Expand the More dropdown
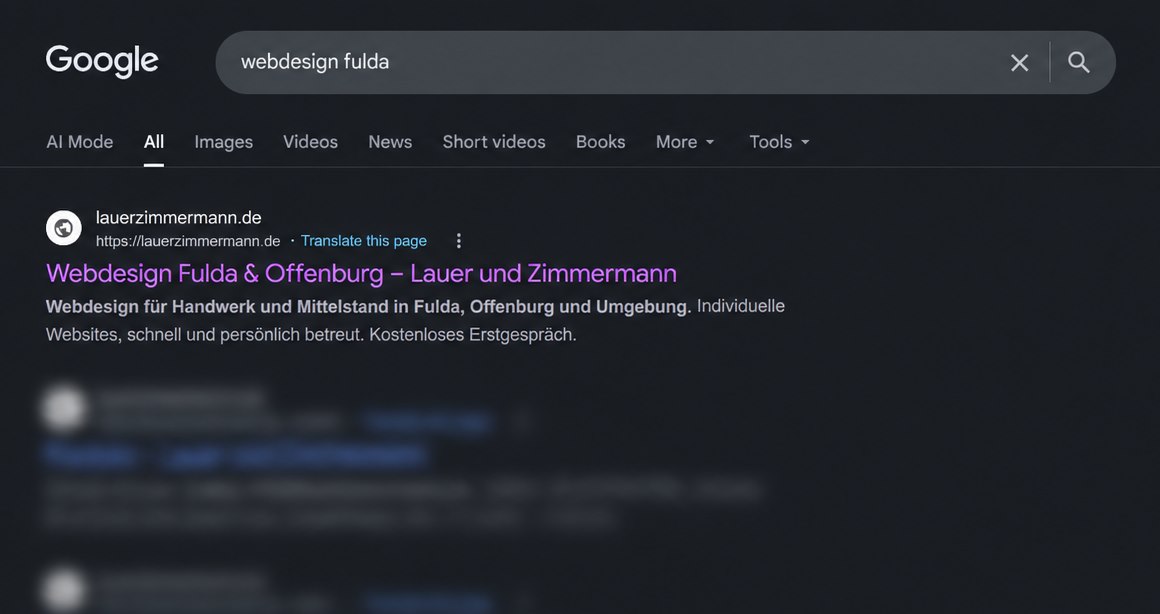 (685, 142)
